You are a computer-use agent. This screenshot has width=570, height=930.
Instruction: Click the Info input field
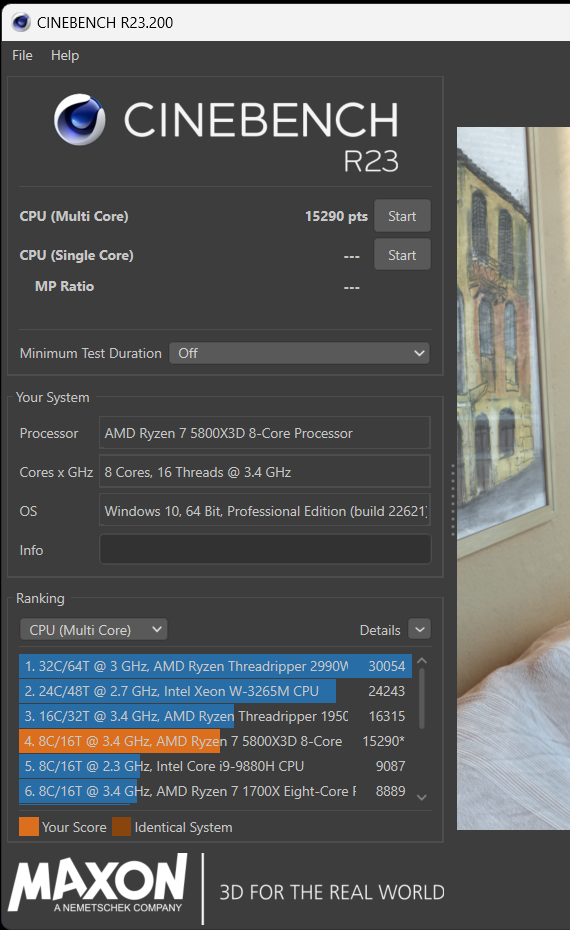265,549
